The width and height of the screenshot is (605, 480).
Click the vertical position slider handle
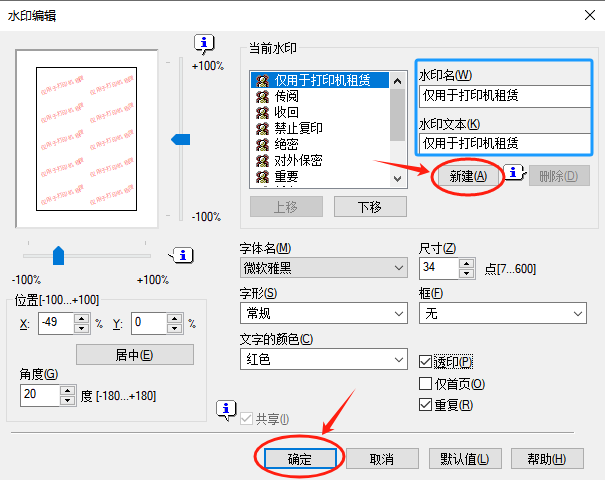pyautogui.click(x=180, y=140)
